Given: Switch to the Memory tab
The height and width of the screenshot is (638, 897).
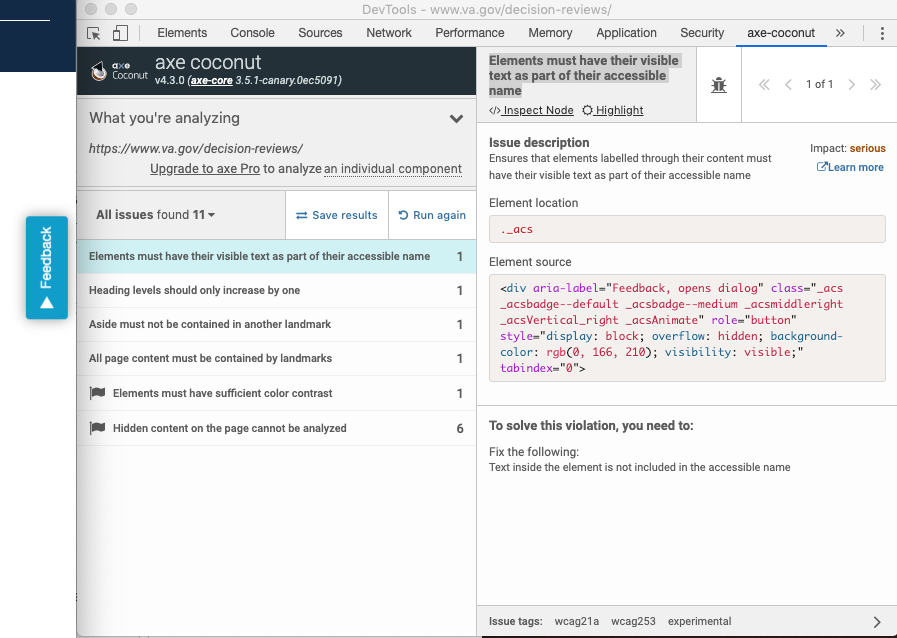Looking at the screenshot, I should (550, 33).
